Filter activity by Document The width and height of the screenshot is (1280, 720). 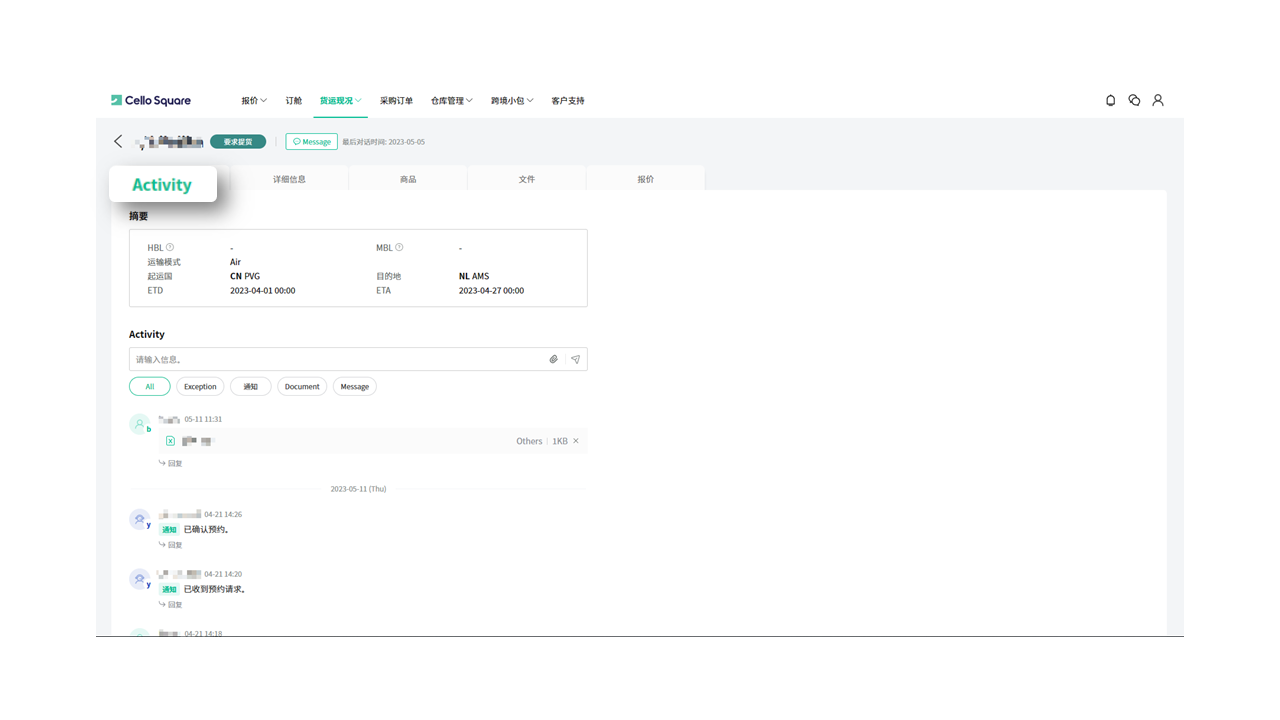tap(301, 386)
